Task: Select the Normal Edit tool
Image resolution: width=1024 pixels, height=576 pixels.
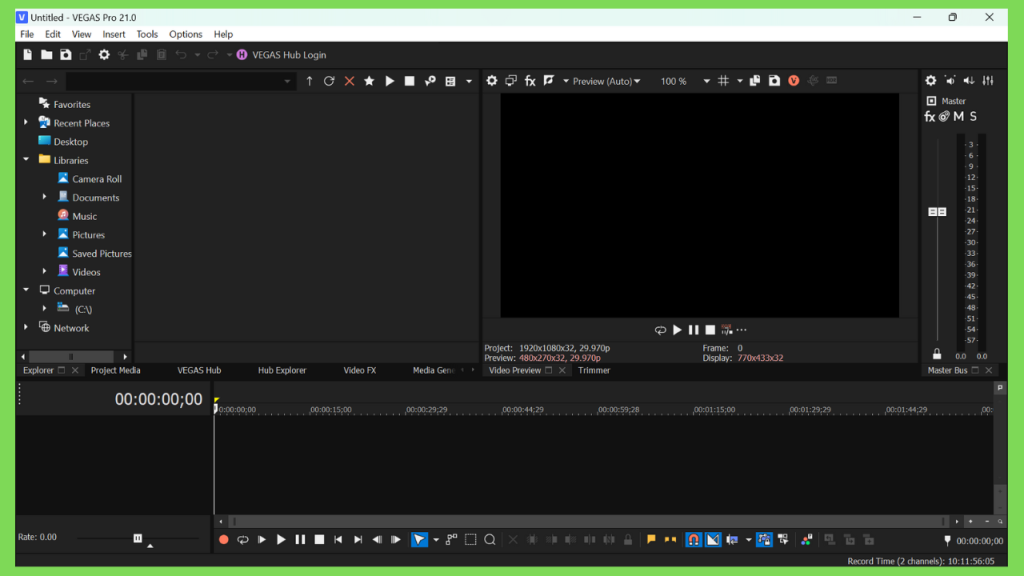Action: point(419,539)
